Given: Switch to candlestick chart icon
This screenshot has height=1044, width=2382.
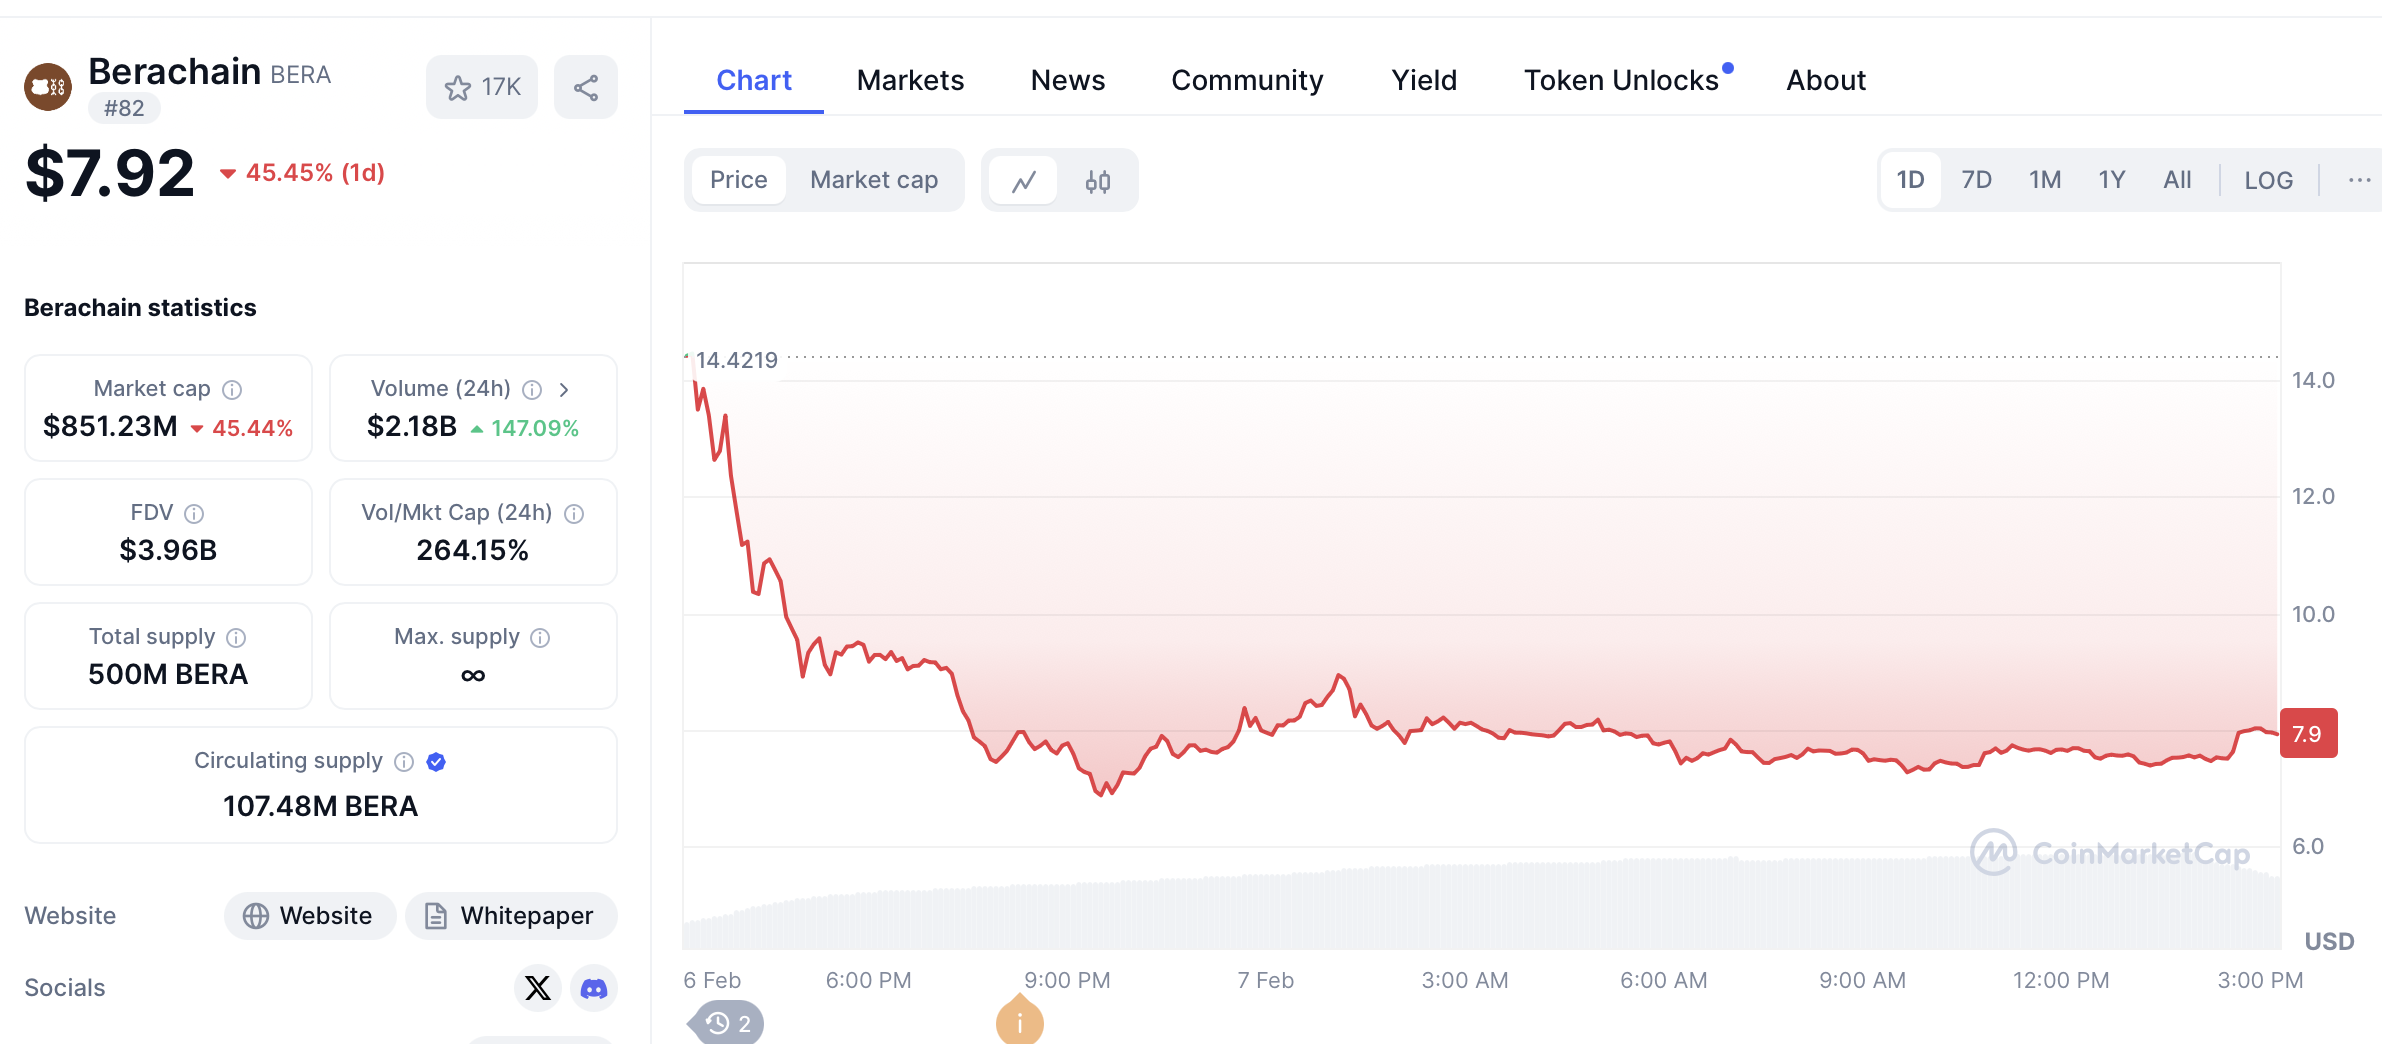Looking at the screenshot, I should [1098, 180].
